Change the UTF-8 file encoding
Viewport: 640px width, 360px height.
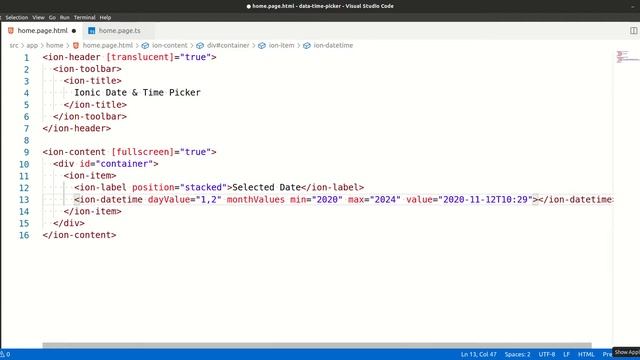click(x=547, y=354)
